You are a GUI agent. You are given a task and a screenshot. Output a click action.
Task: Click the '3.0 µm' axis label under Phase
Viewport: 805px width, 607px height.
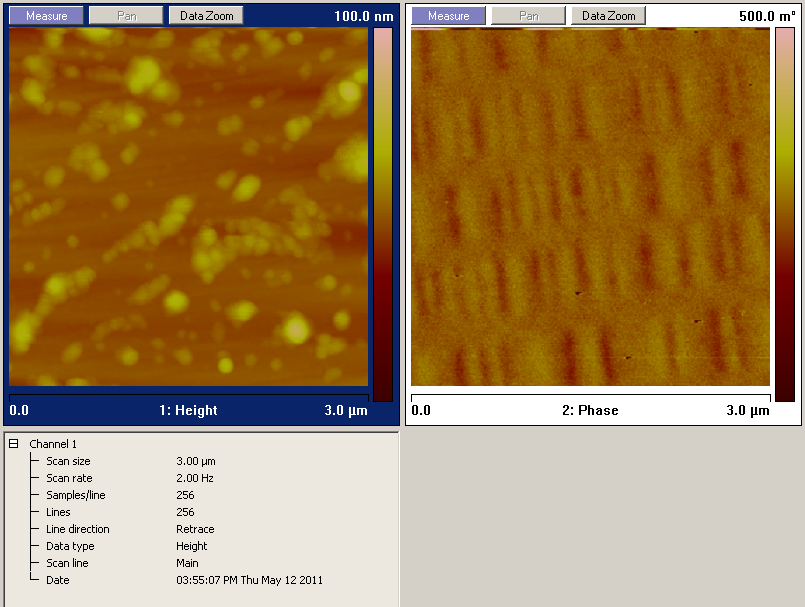[x=748, y=410]
